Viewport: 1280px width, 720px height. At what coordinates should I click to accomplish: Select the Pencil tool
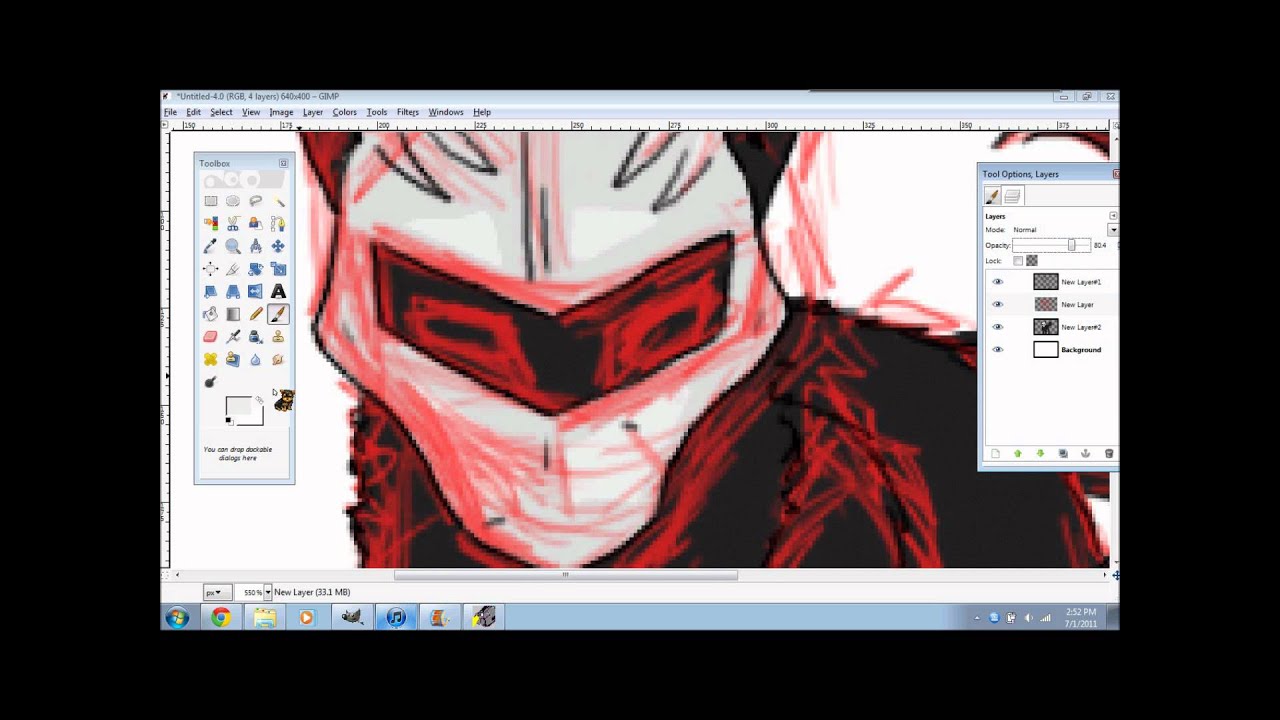(x=256, y=314)
